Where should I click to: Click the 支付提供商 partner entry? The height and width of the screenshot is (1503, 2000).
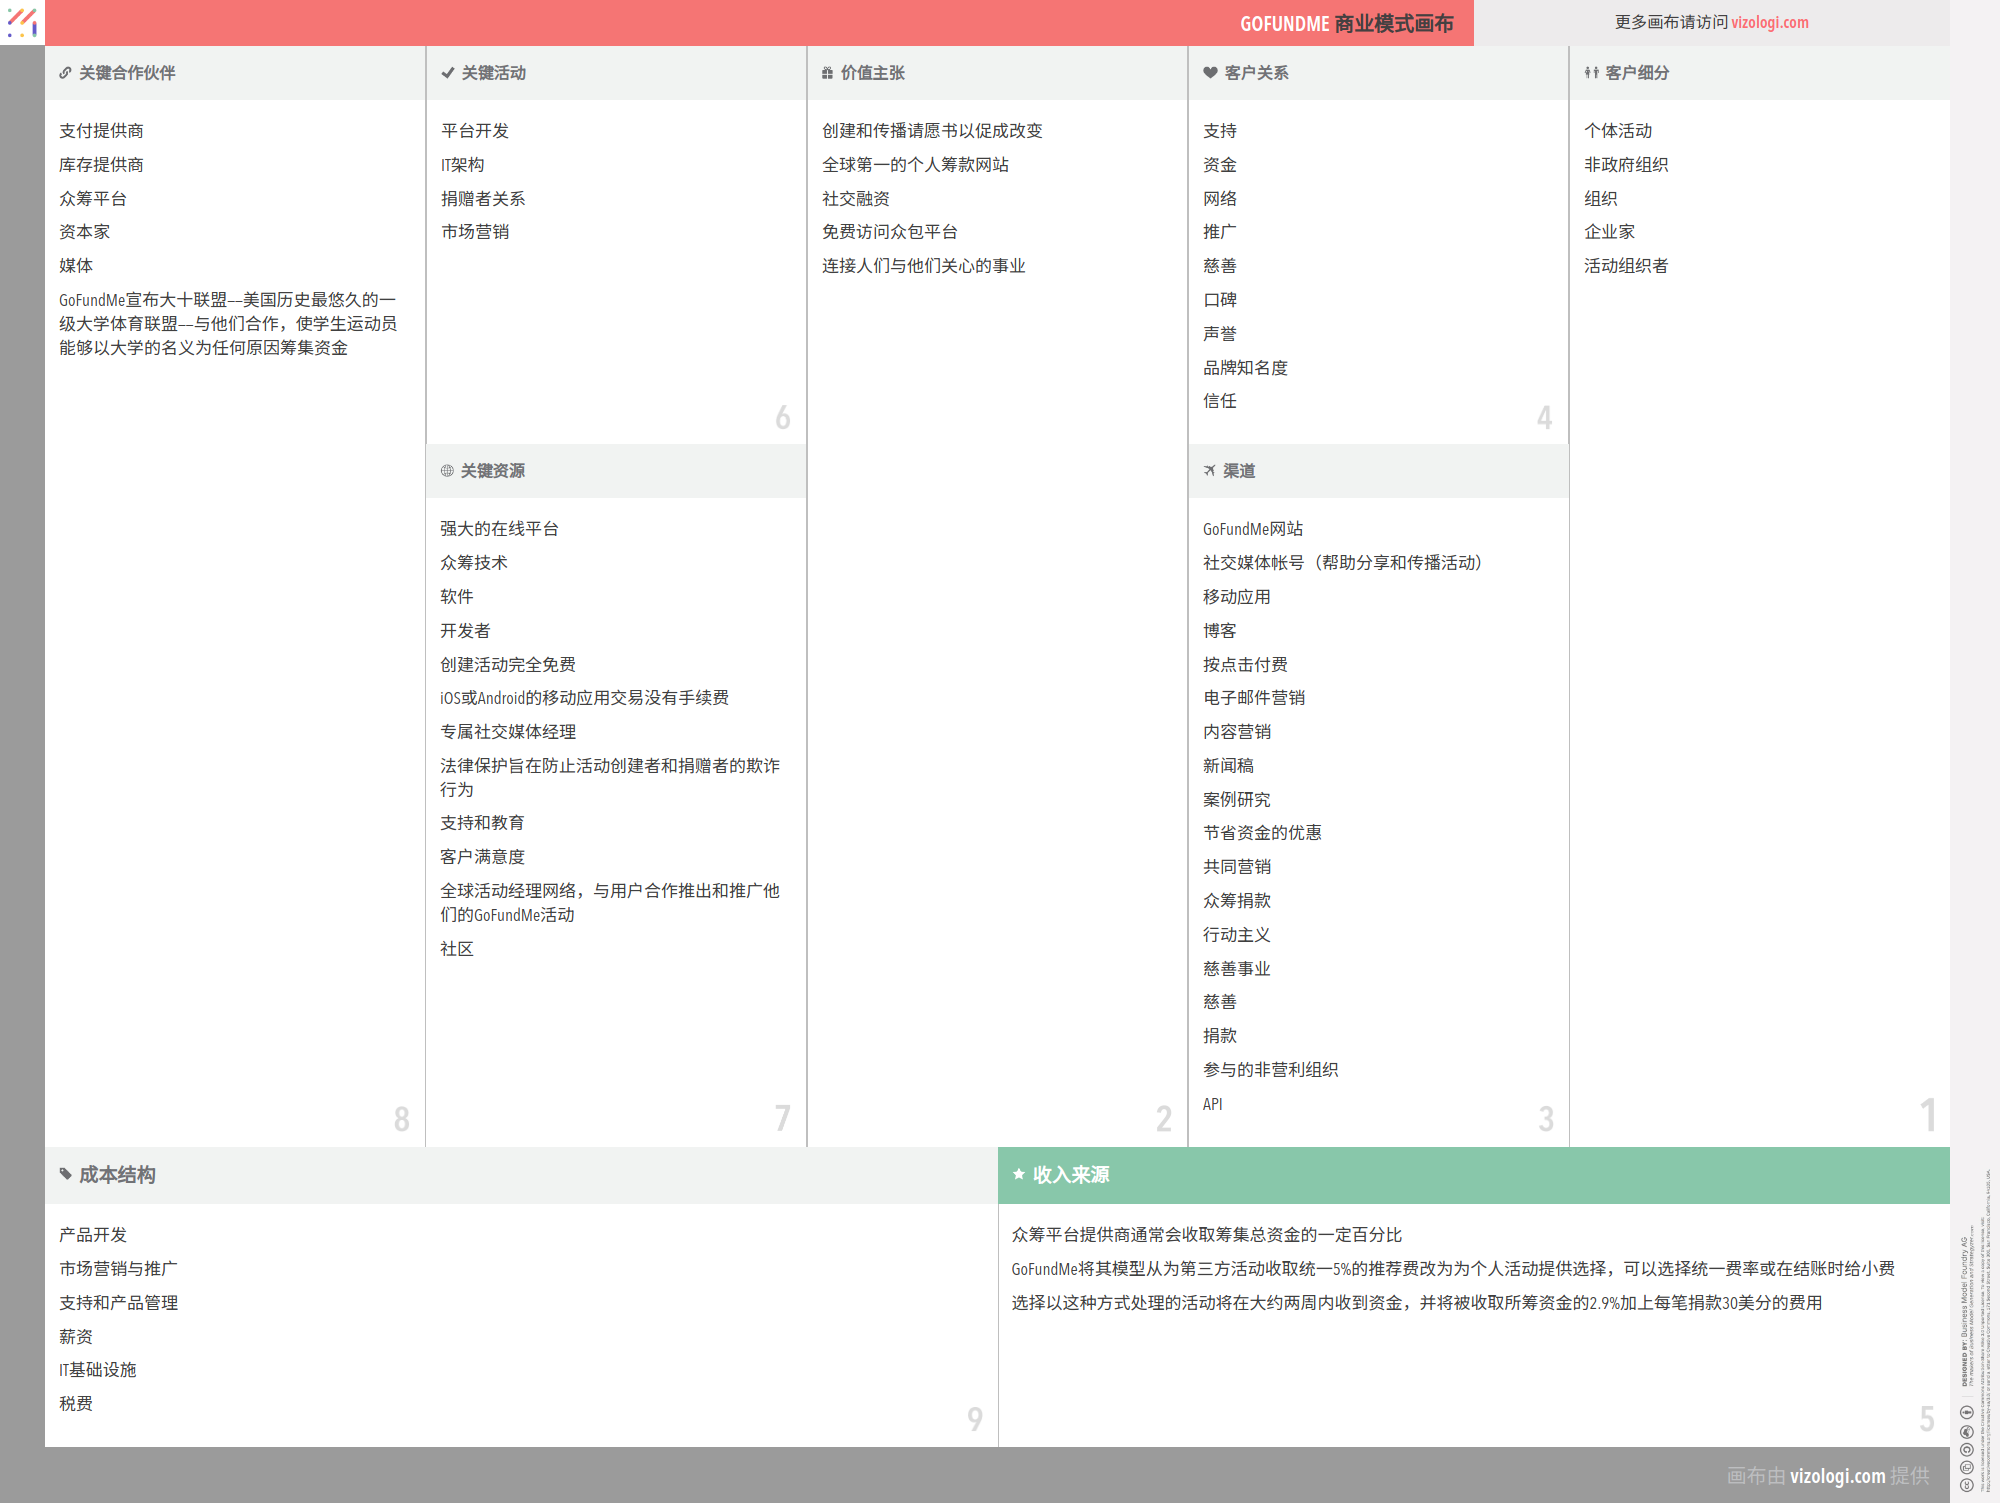101,131
